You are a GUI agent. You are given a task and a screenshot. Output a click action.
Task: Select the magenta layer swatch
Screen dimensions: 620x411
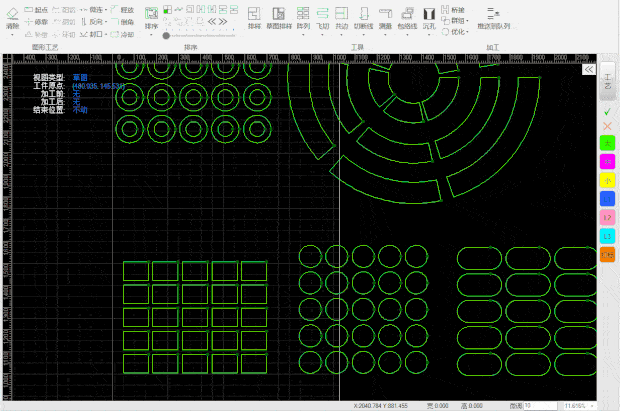click(607, 161)
